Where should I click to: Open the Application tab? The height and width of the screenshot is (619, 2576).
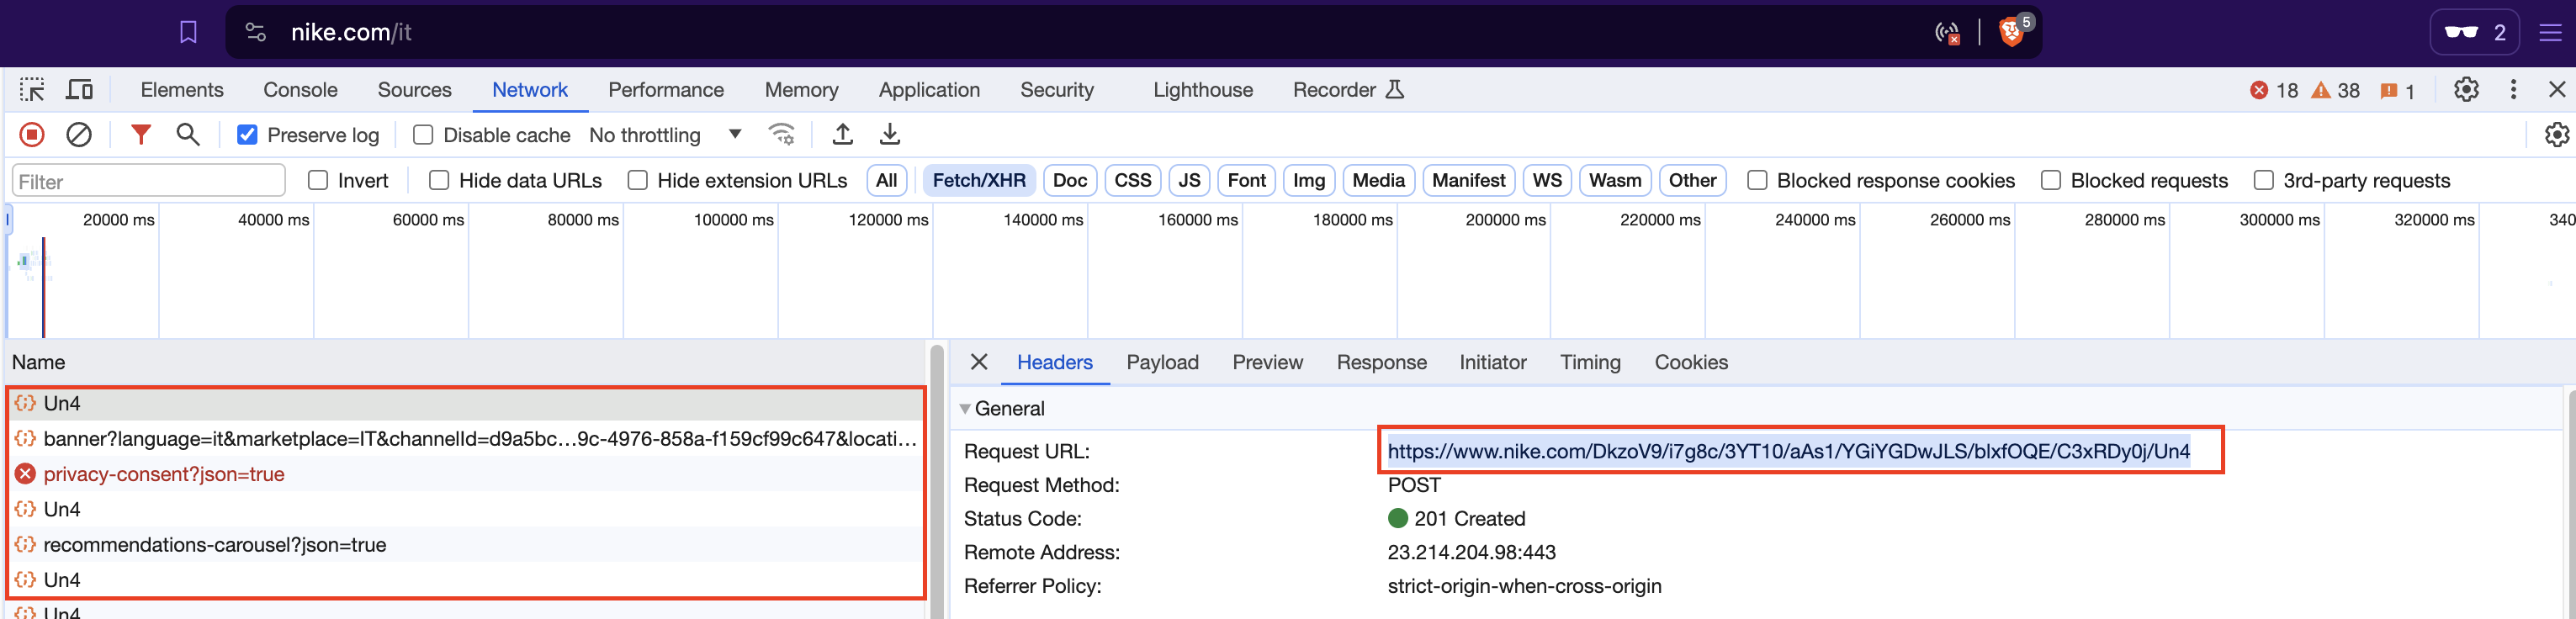[929, 90]
